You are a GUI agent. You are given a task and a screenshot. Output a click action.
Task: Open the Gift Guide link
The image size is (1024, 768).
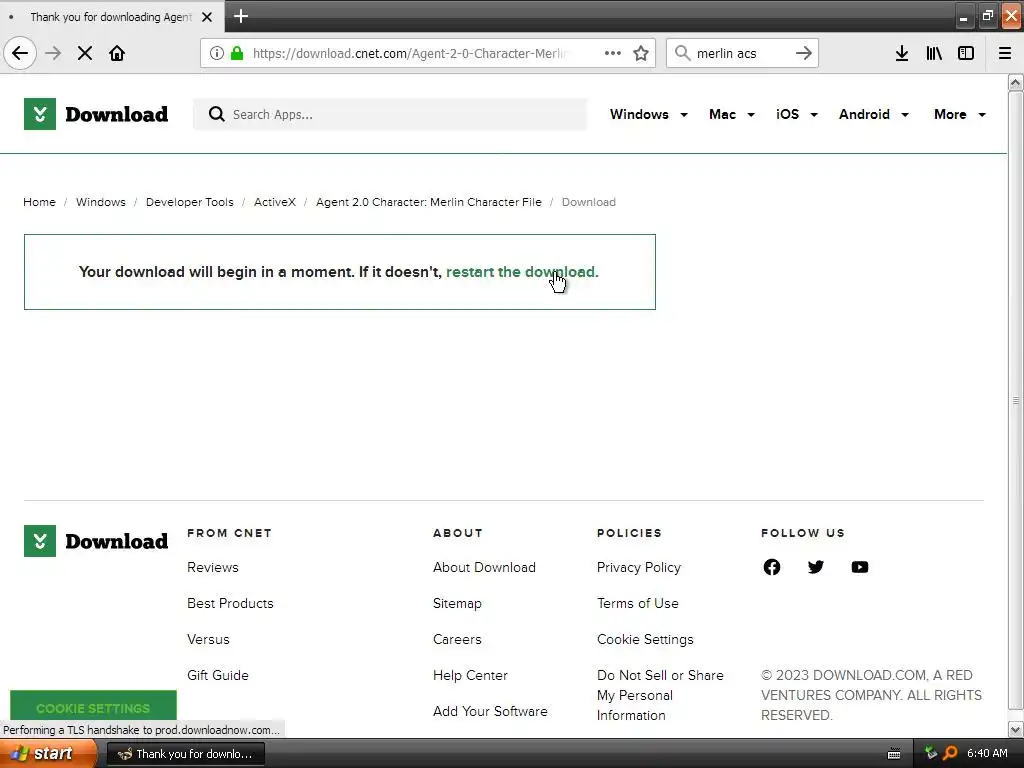coord(217,675)
